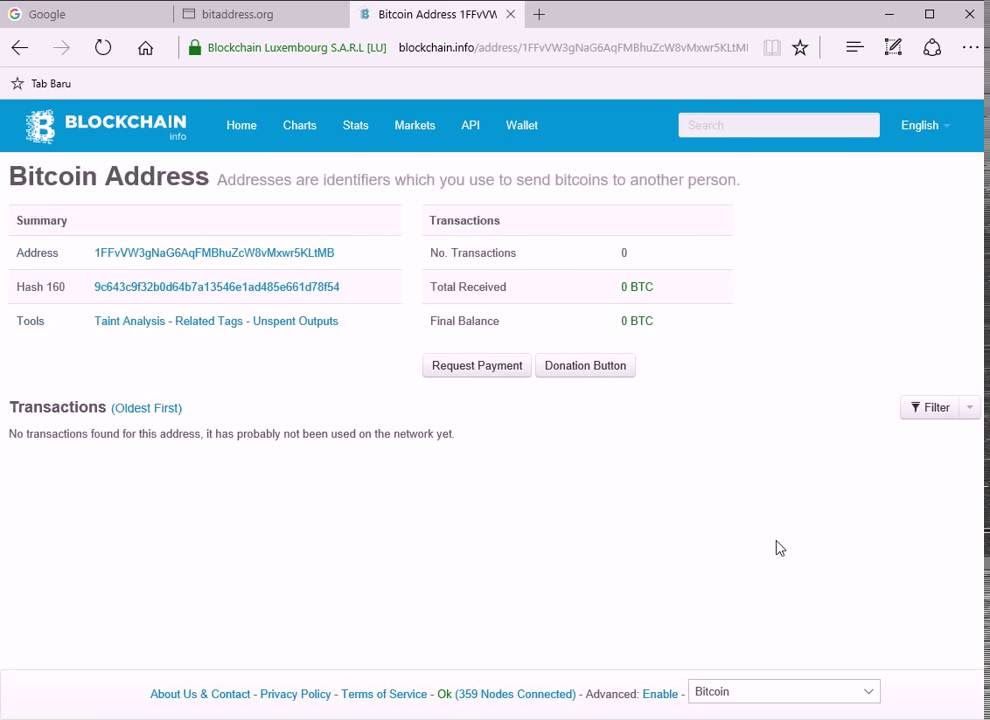Click the Tab Baru favorites star icon
Viewport: 990px width, 720px height.
17,83
